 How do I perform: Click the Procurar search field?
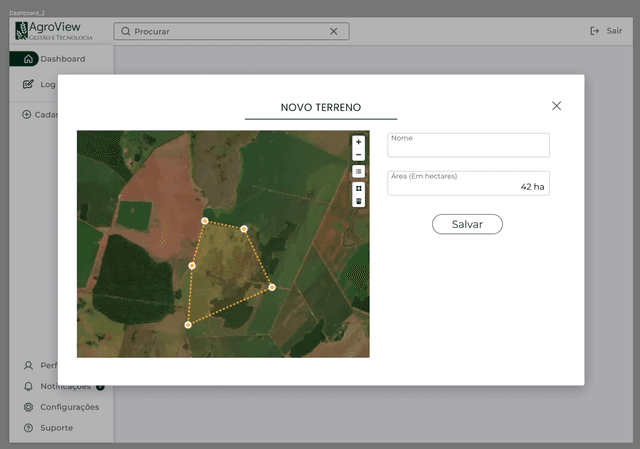tap(231, 31)
